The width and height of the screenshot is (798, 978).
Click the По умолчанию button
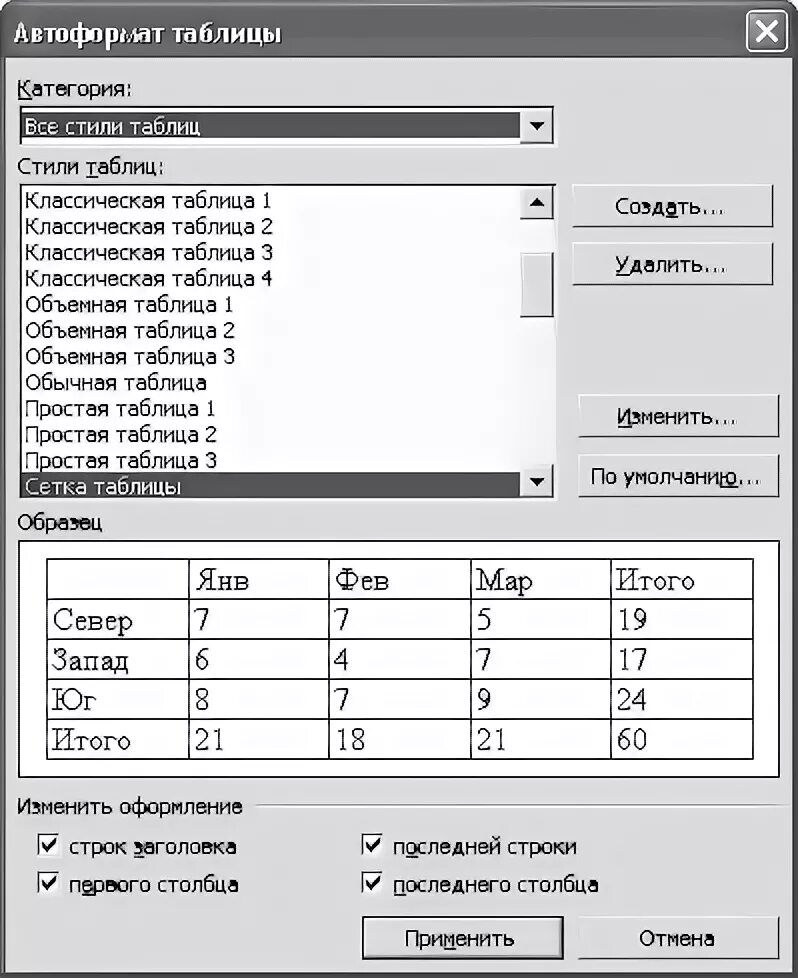[x=678, y=477]
